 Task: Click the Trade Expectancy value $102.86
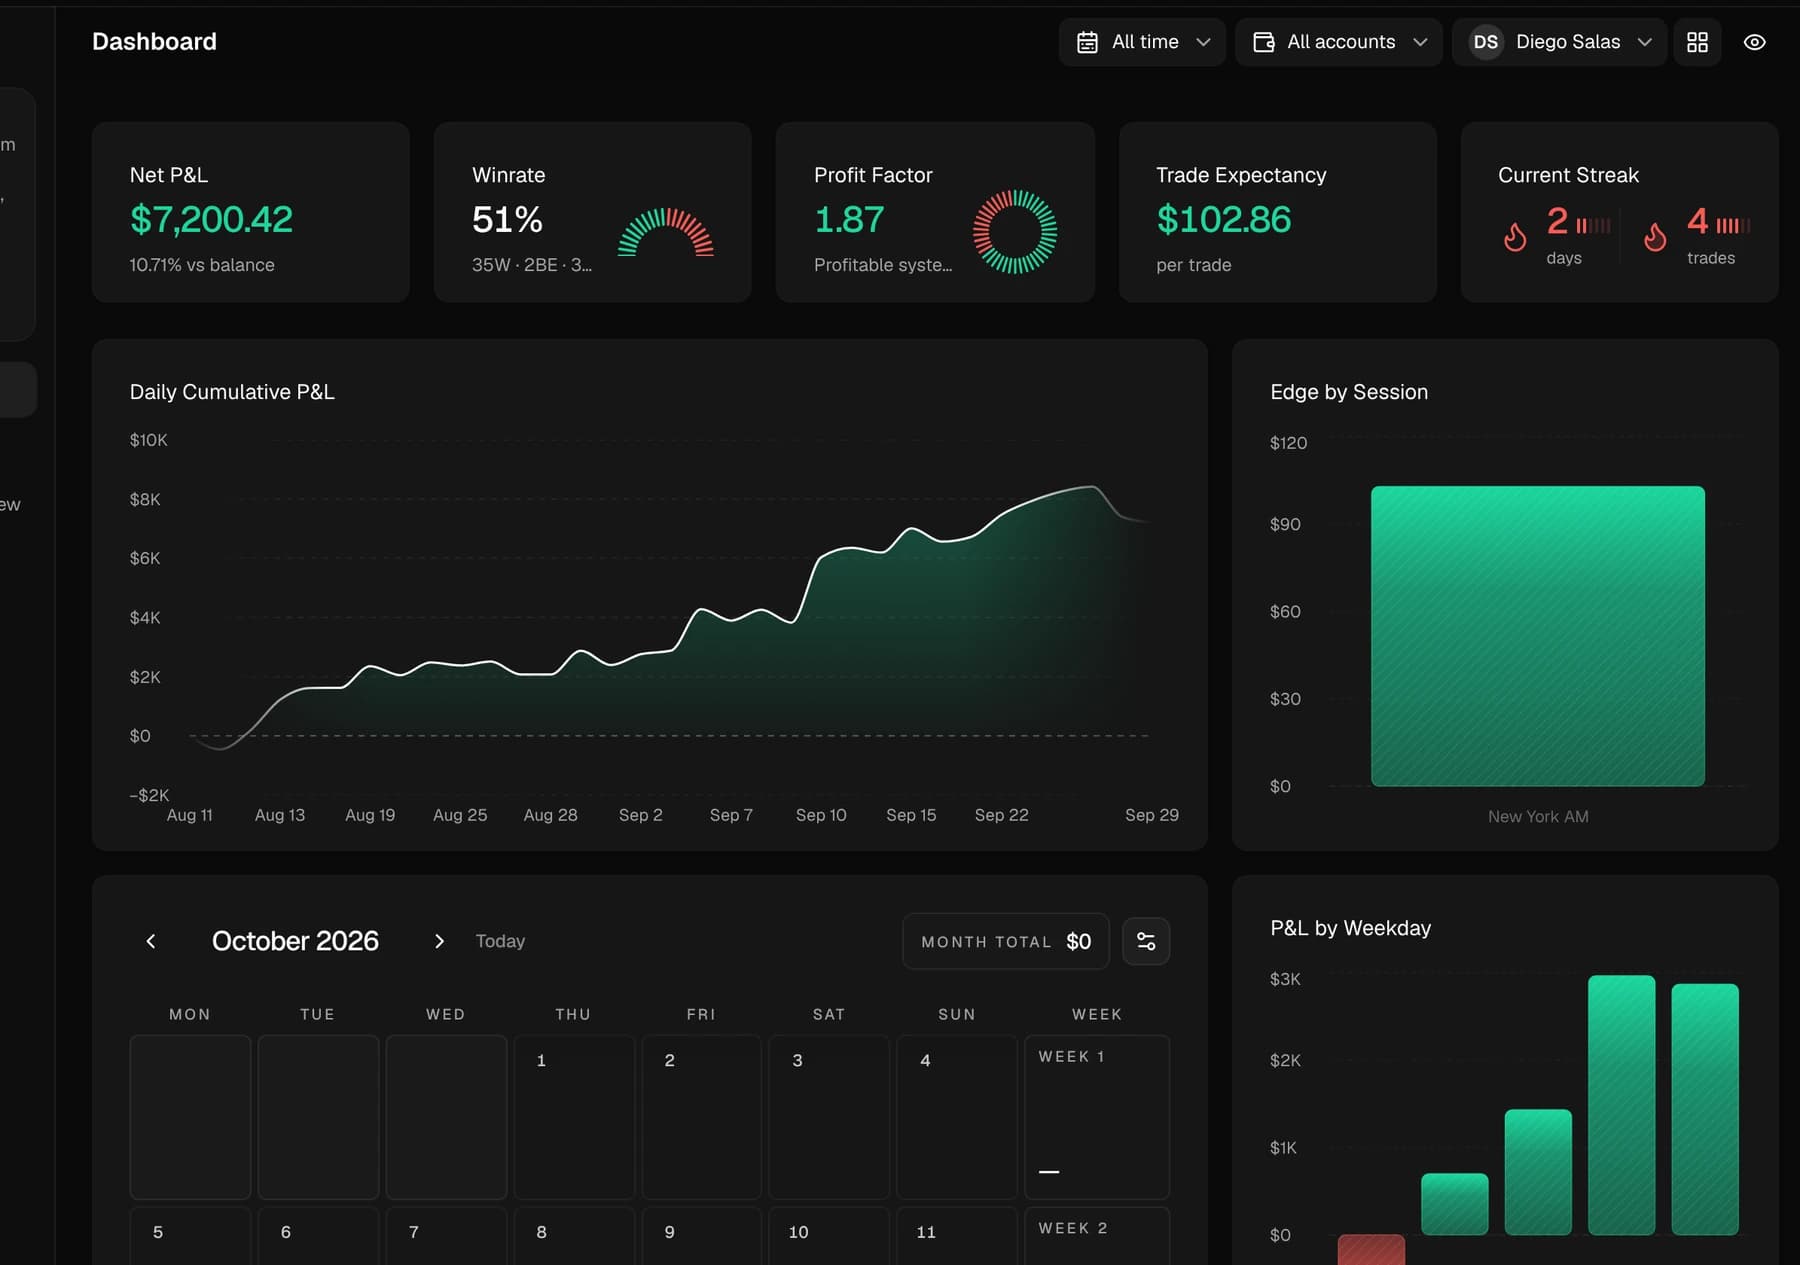tap(1223, 219)
